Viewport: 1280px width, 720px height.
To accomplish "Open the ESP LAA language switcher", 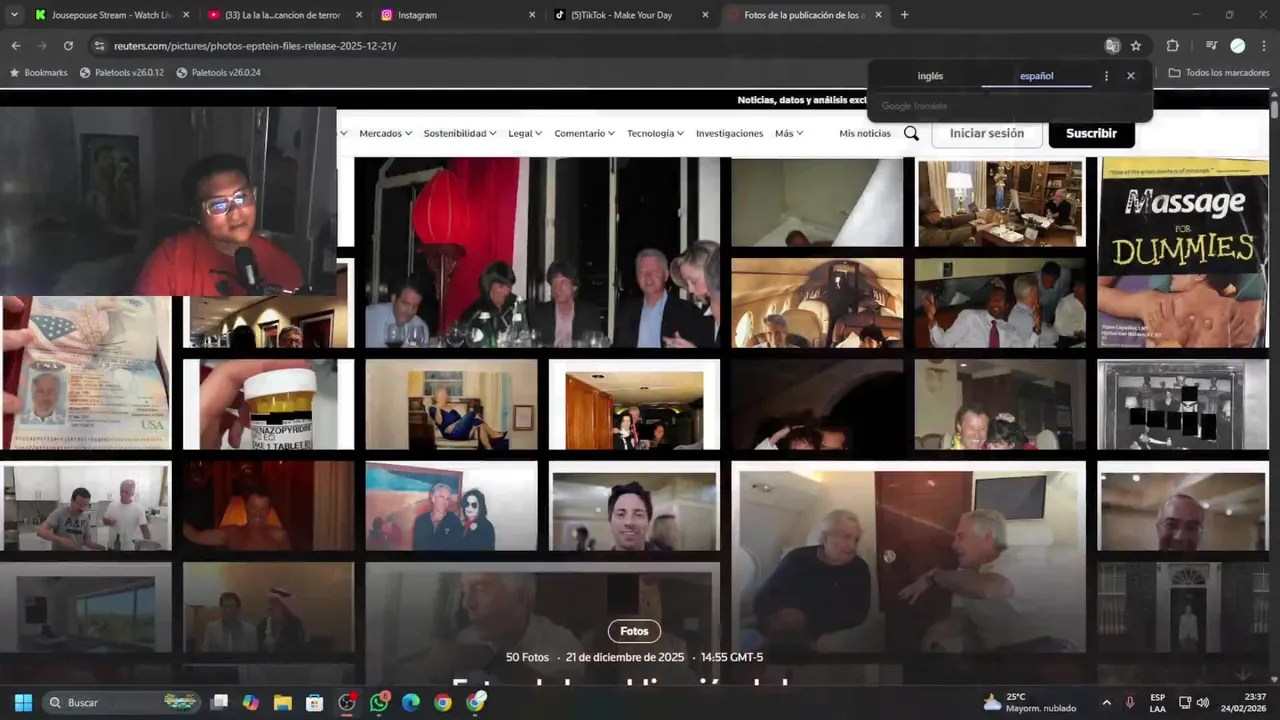I will [x=1157, y=702].
